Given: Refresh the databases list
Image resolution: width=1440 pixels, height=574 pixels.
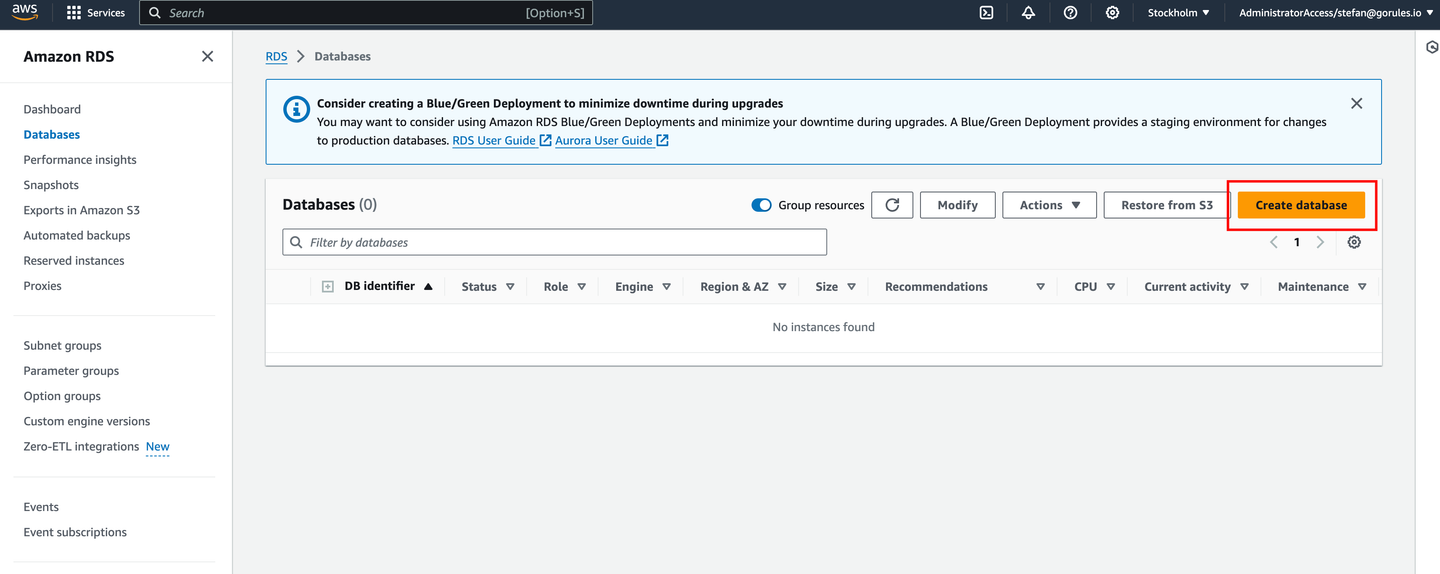Looking at the screenshot, I should [892, 205].
